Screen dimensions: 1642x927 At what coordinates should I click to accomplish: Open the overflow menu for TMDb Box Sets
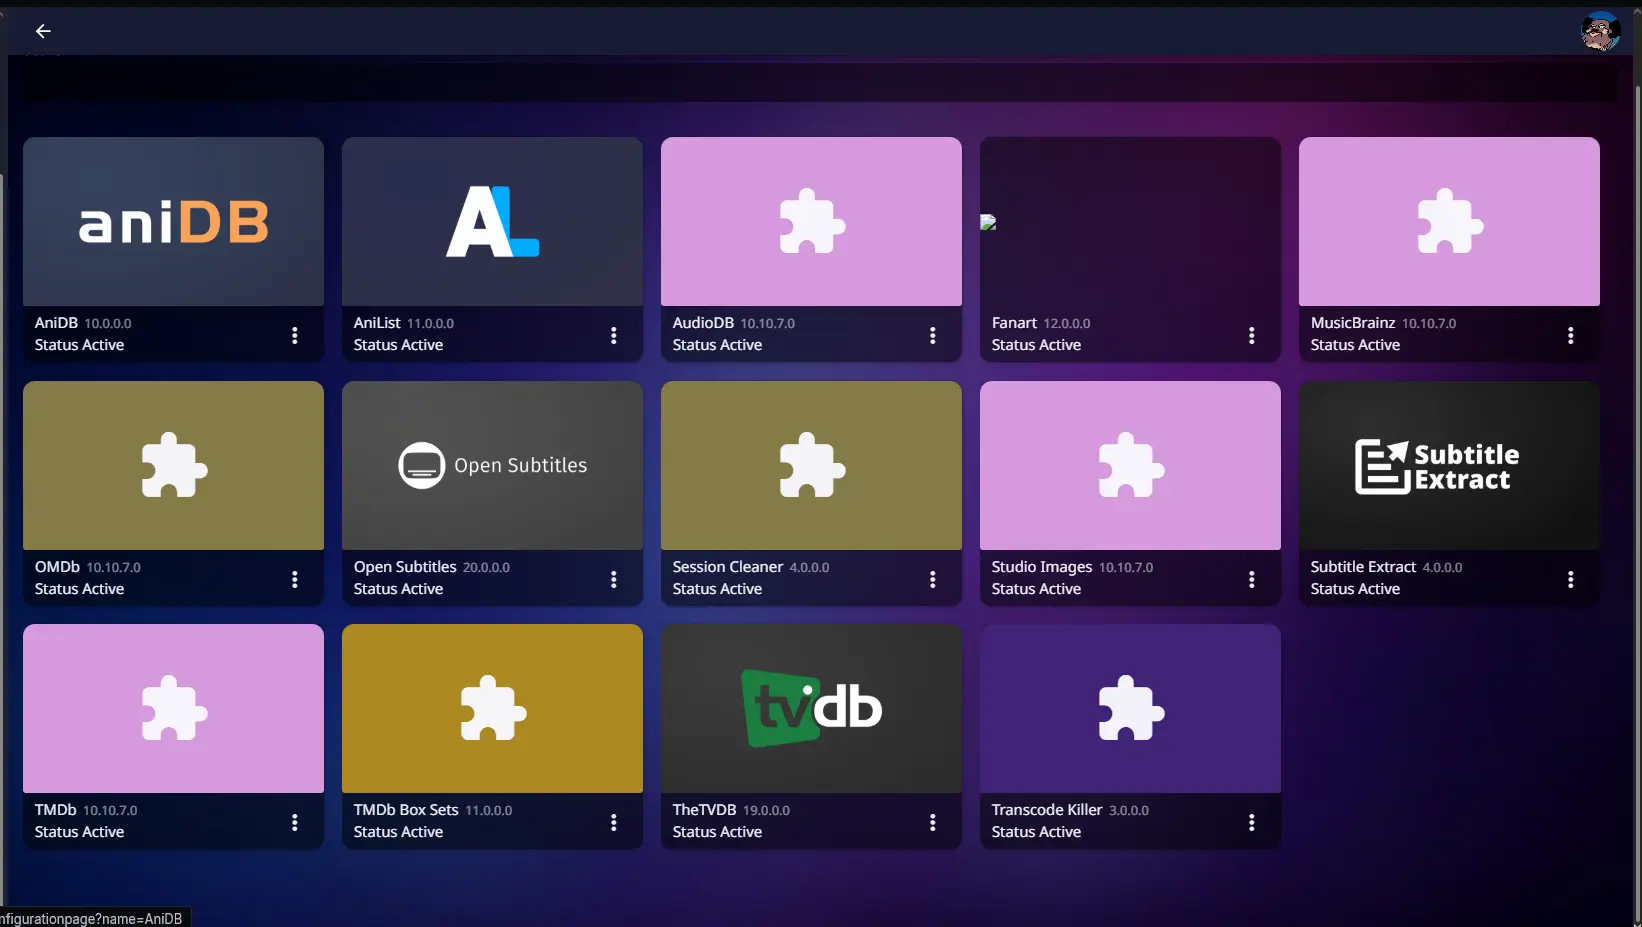coord(613,822)
